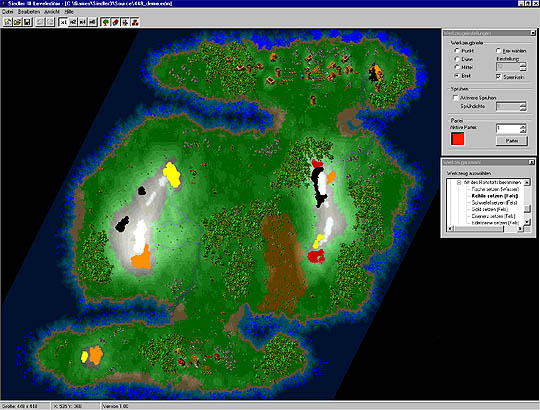Click the greyed-out Redo toolbar icon
This screenshot has width=540, height=410.
point(50,22)
